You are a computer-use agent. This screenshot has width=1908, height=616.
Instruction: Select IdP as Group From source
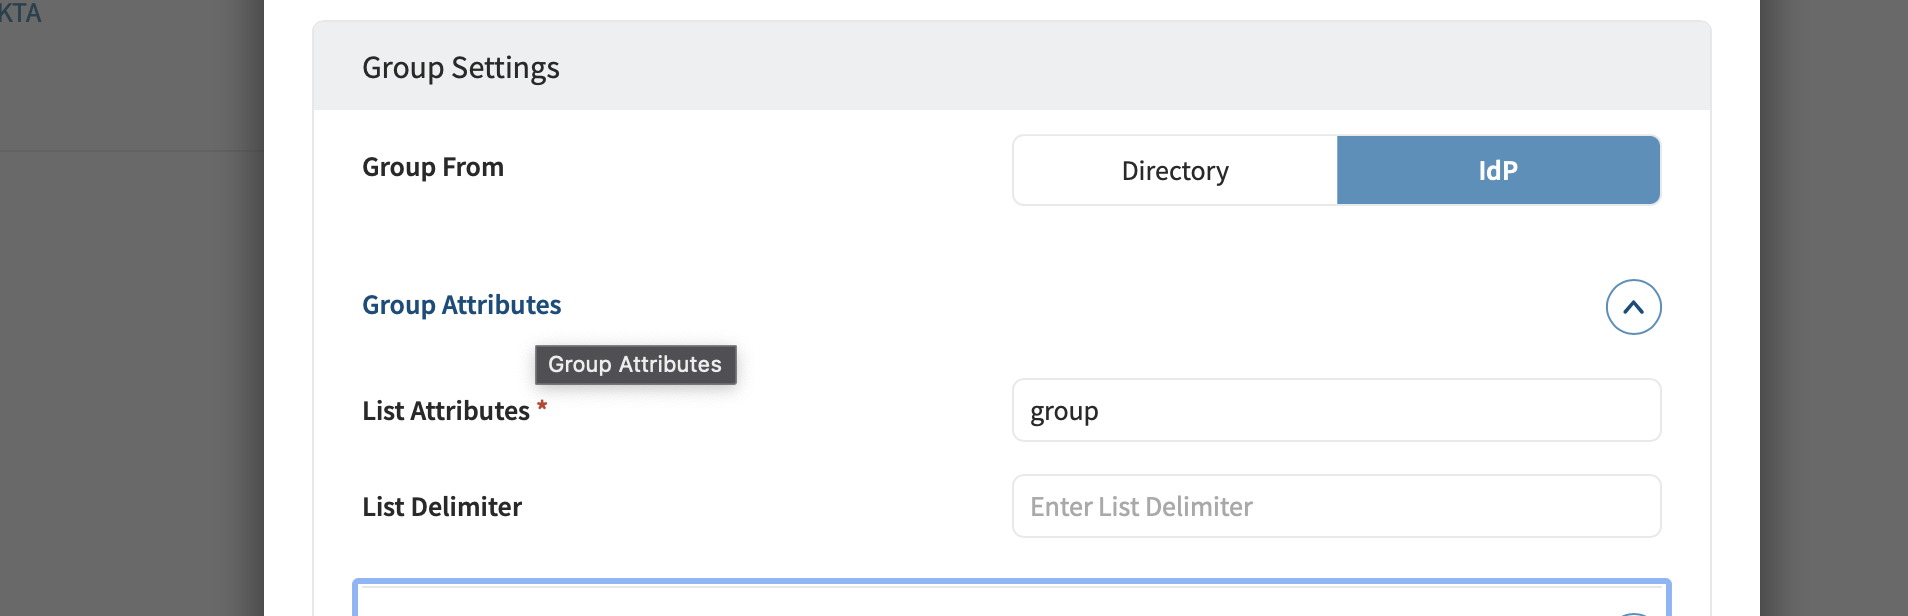[x=1498, y=171]
